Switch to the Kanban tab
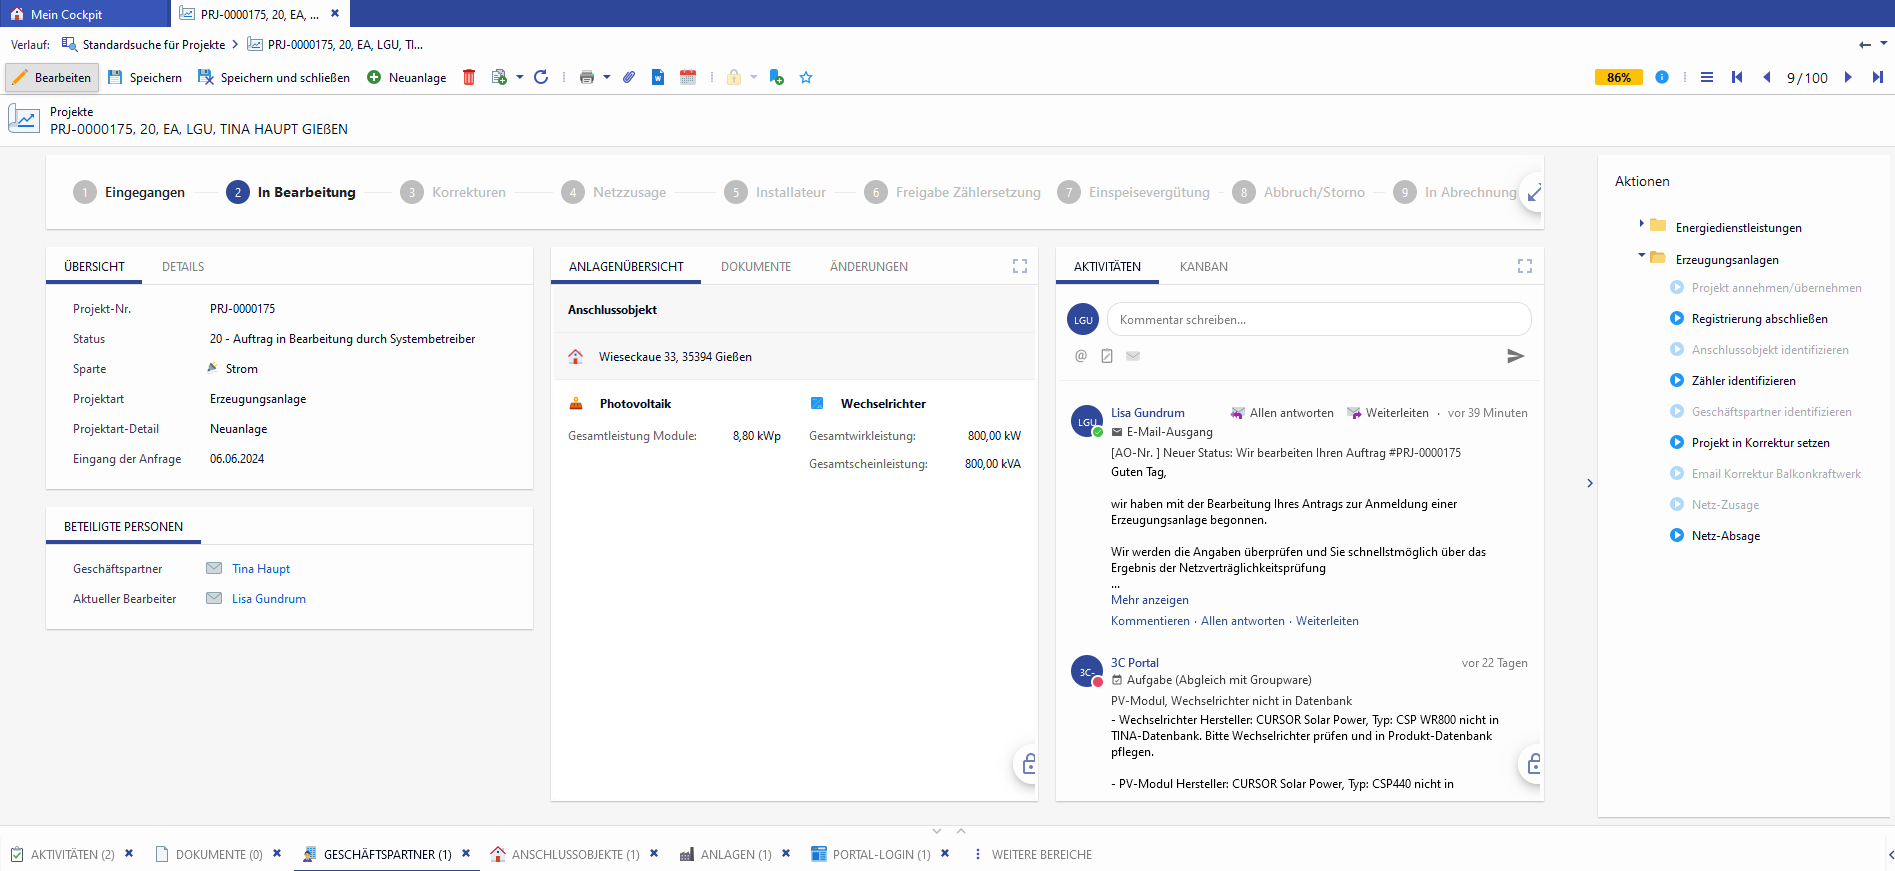The height and width of the screenshot is (871, 1895). point(1203,267)
